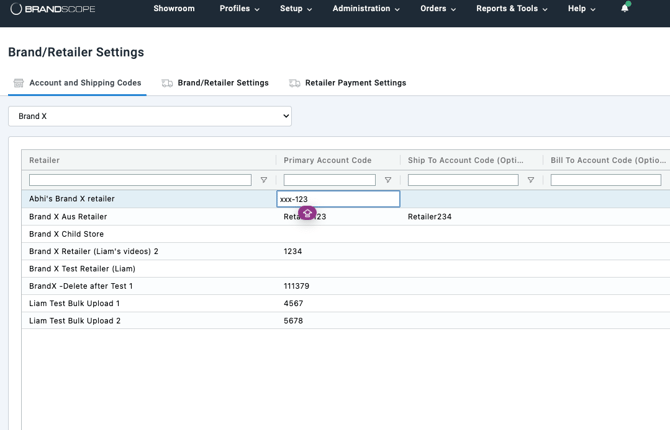The height and width of the screenshot is (430, 670).
Task: Sort by the Retailer column header
Action: 44,160
